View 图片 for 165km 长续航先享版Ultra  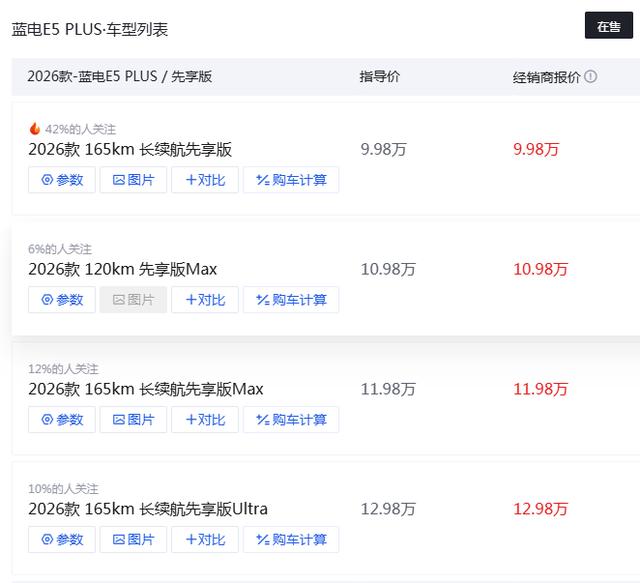pos(133,540)
